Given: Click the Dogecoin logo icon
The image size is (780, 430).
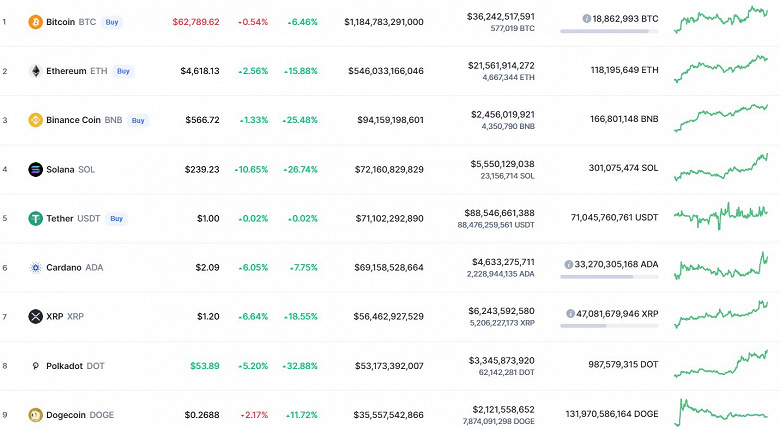Looking at the screenshot, I should pyautogui.click(x=36, y=415).
